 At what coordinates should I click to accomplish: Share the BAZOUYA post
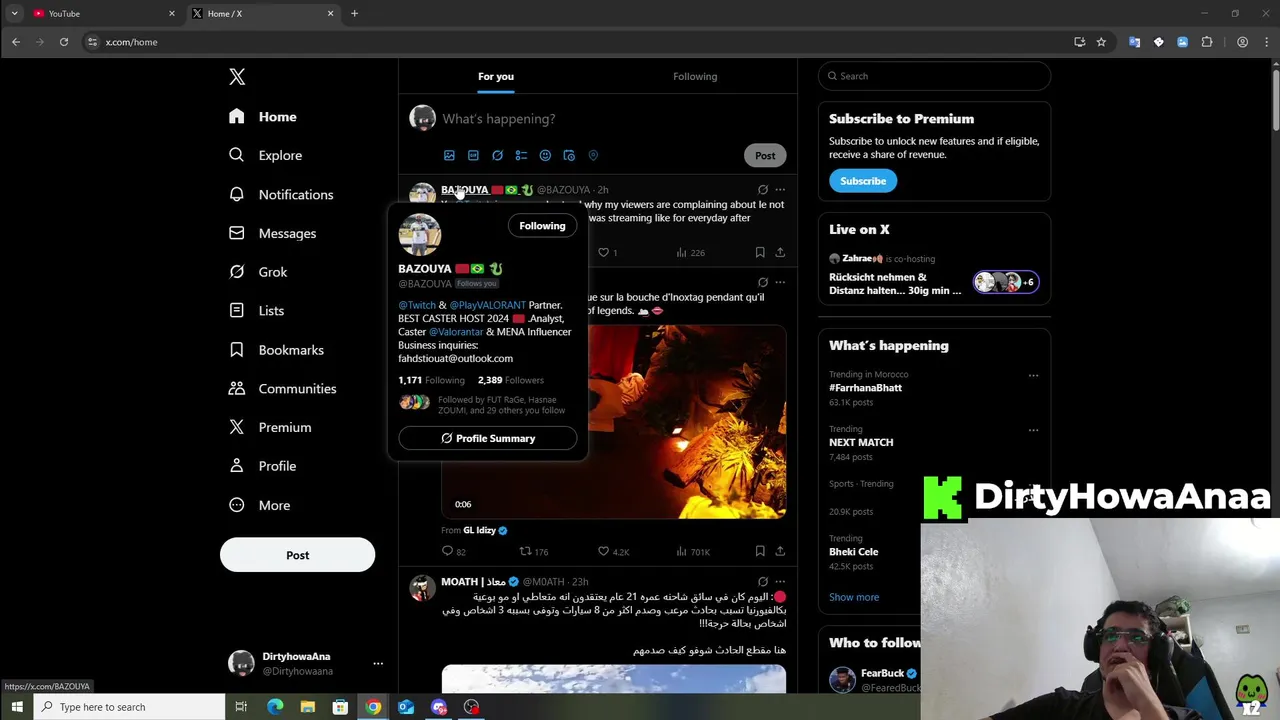(x=780, y=253)
